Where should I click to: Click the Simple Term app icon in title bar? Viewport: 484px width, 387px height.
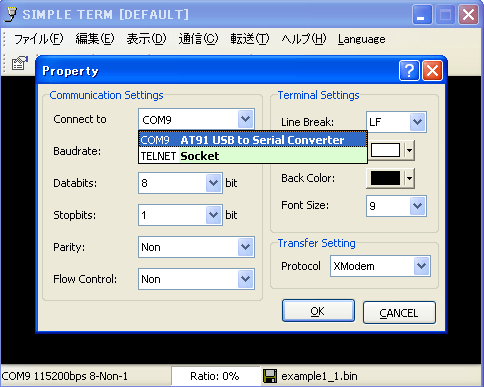11,14
